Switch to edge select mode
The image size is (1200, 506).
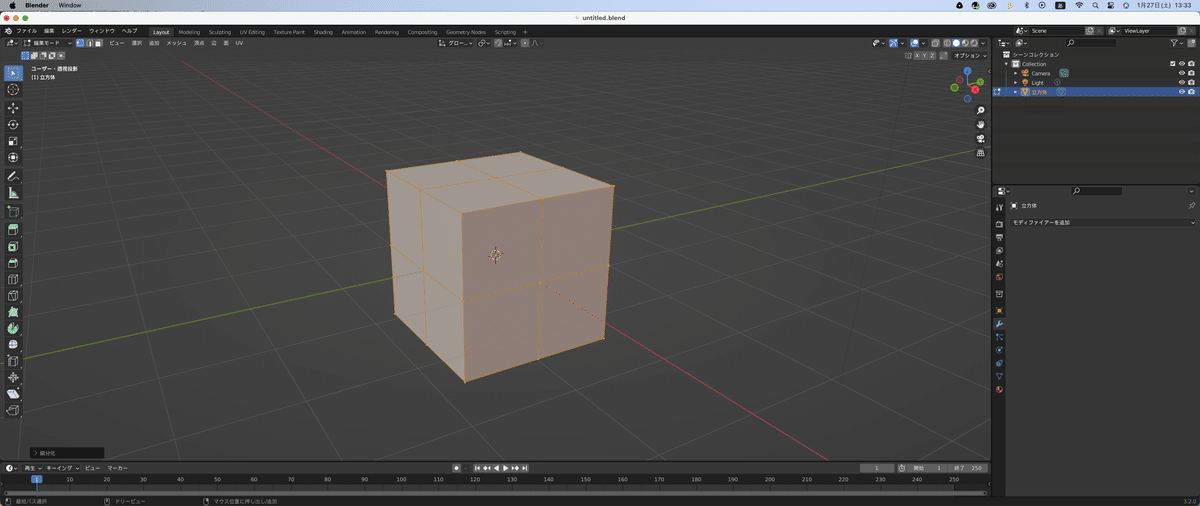coord(90,43)
